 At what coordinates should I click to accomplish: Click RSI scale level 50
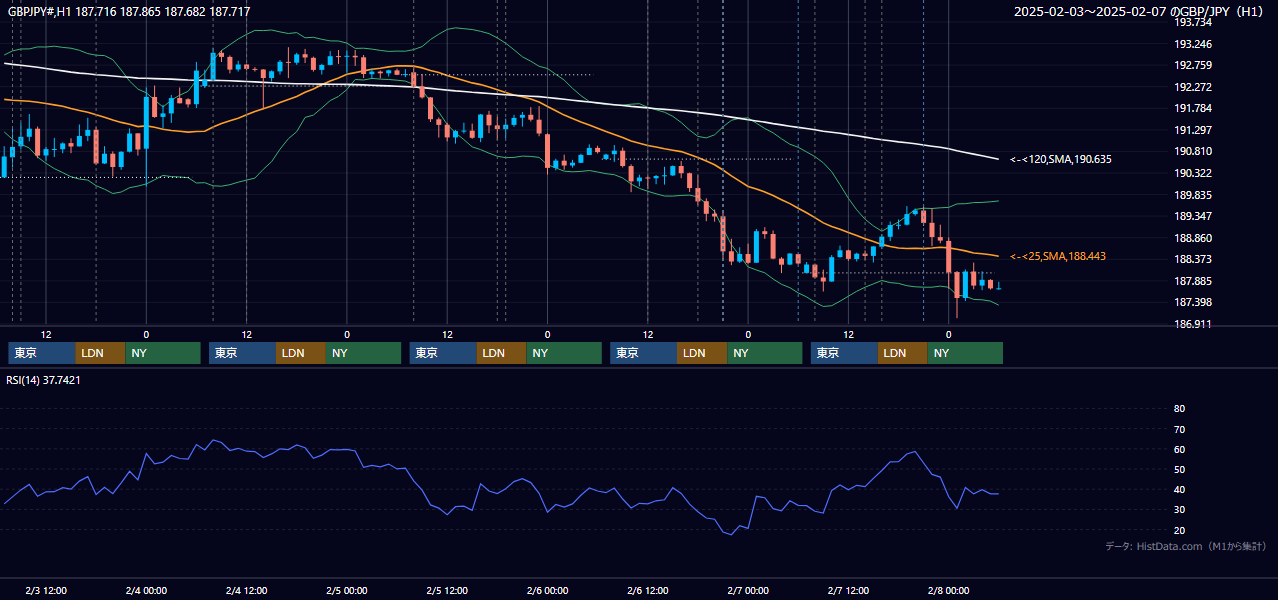(1179, 469)
